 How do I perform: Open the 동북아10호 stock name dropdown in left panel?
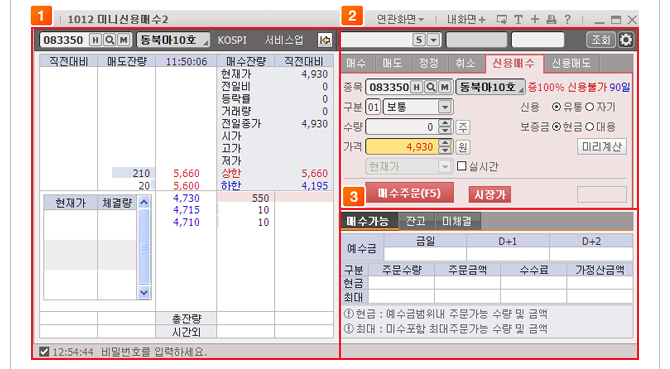point(173,40)
